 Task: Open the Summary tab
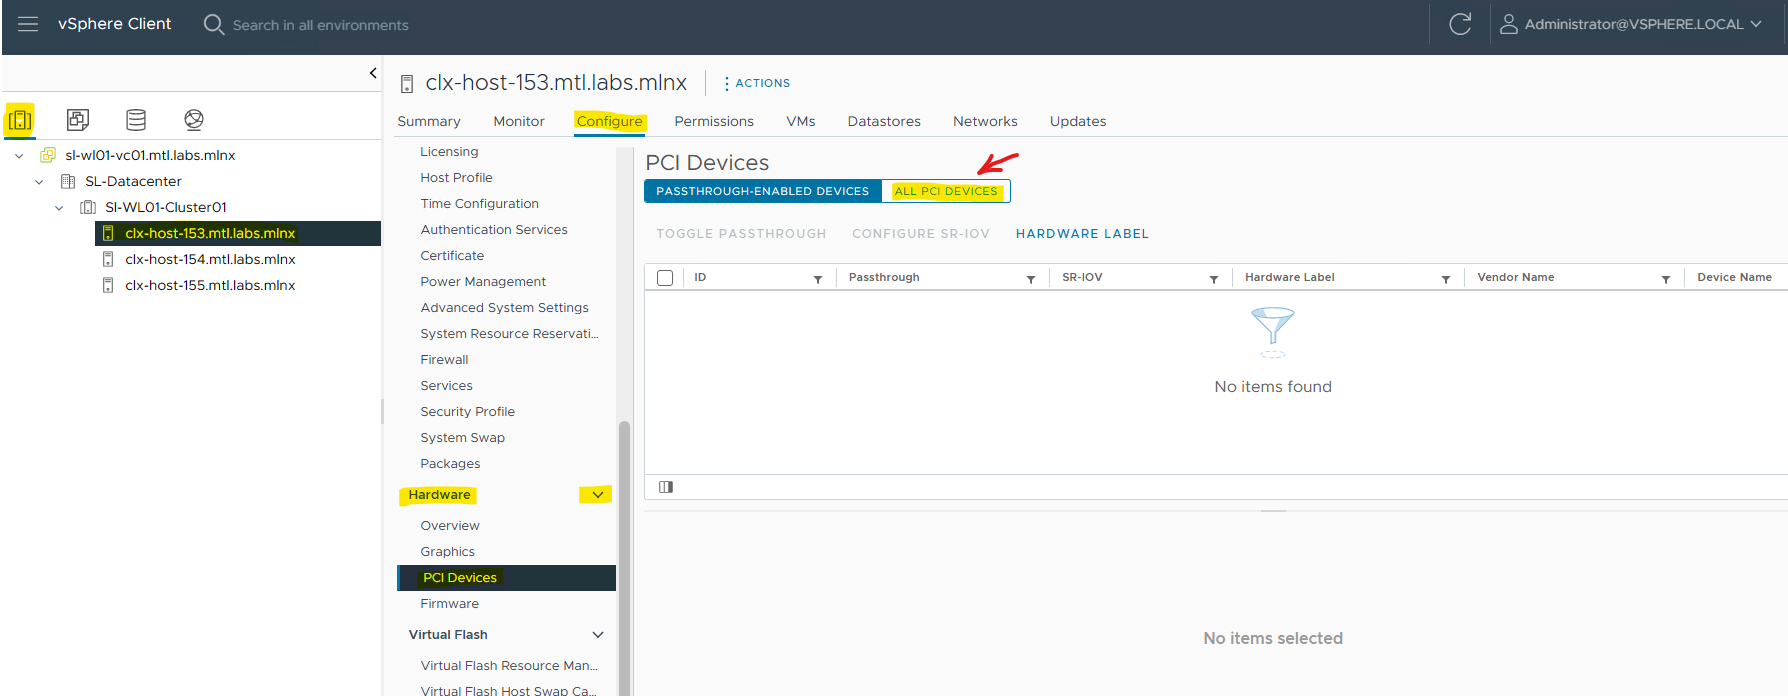point(429,121)
